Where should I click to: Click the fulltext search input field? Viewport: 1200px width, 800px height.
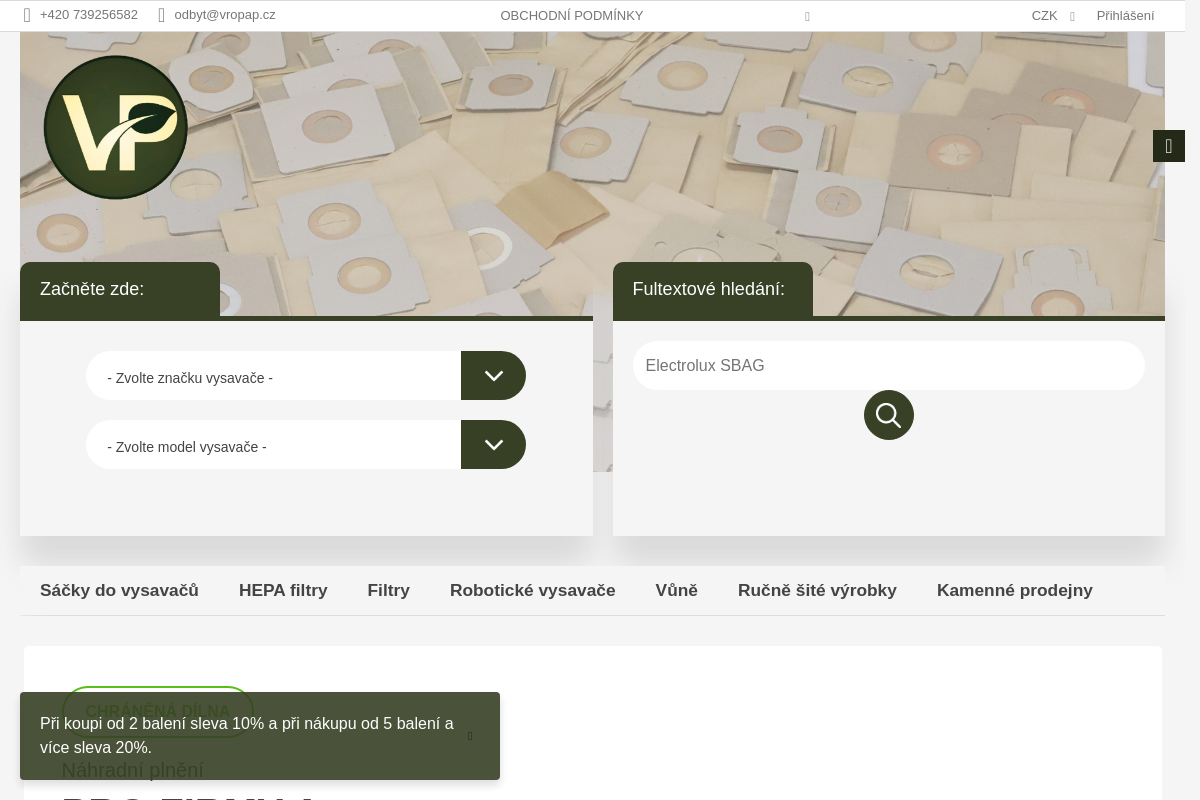889,366
